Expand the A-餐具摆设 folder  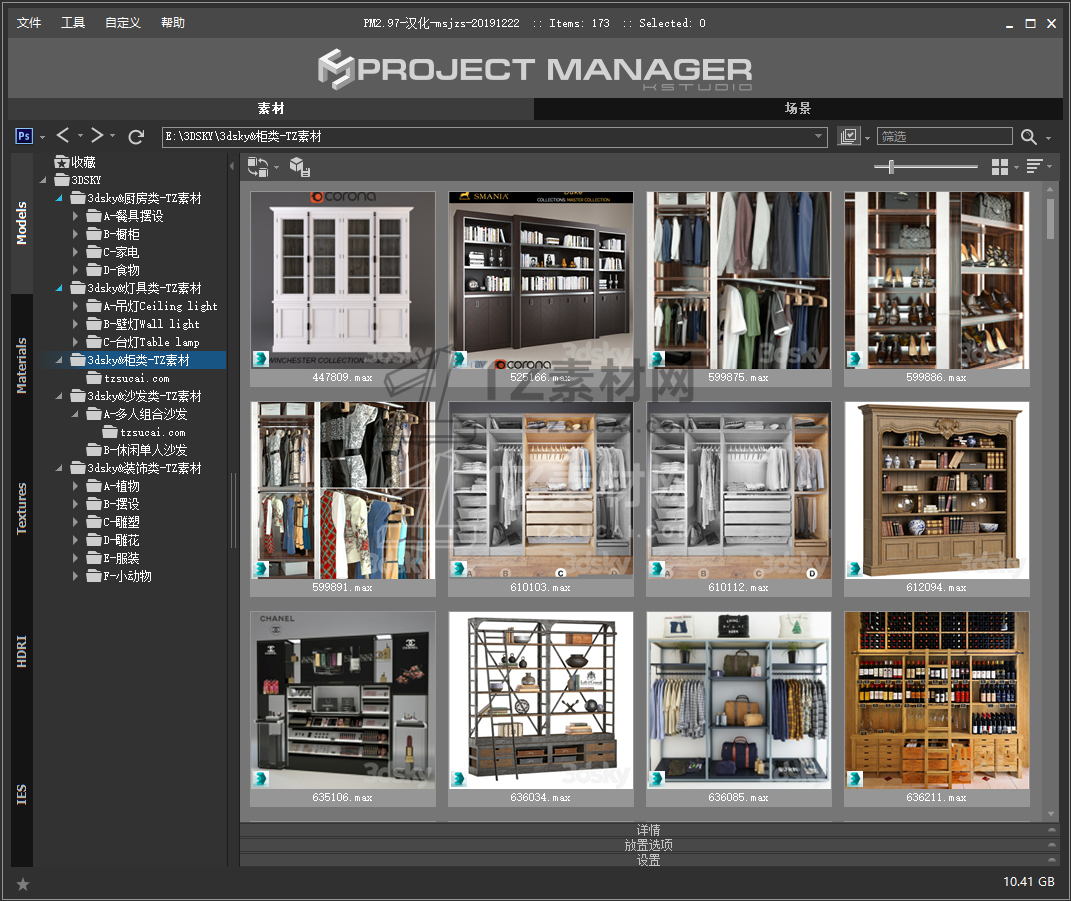pyautogui.click(x=76, y=216)
